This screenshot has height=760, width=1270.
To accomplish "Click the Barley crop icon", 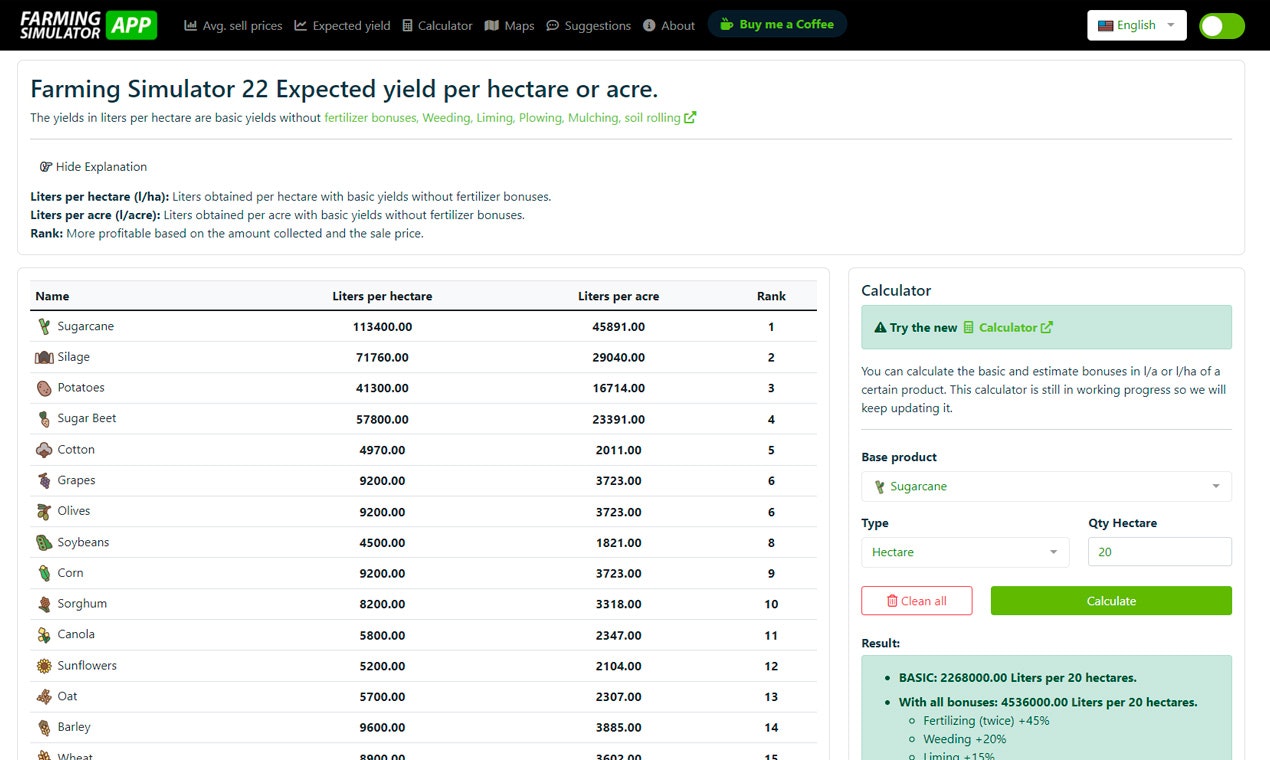I will [x=44, y=727].
